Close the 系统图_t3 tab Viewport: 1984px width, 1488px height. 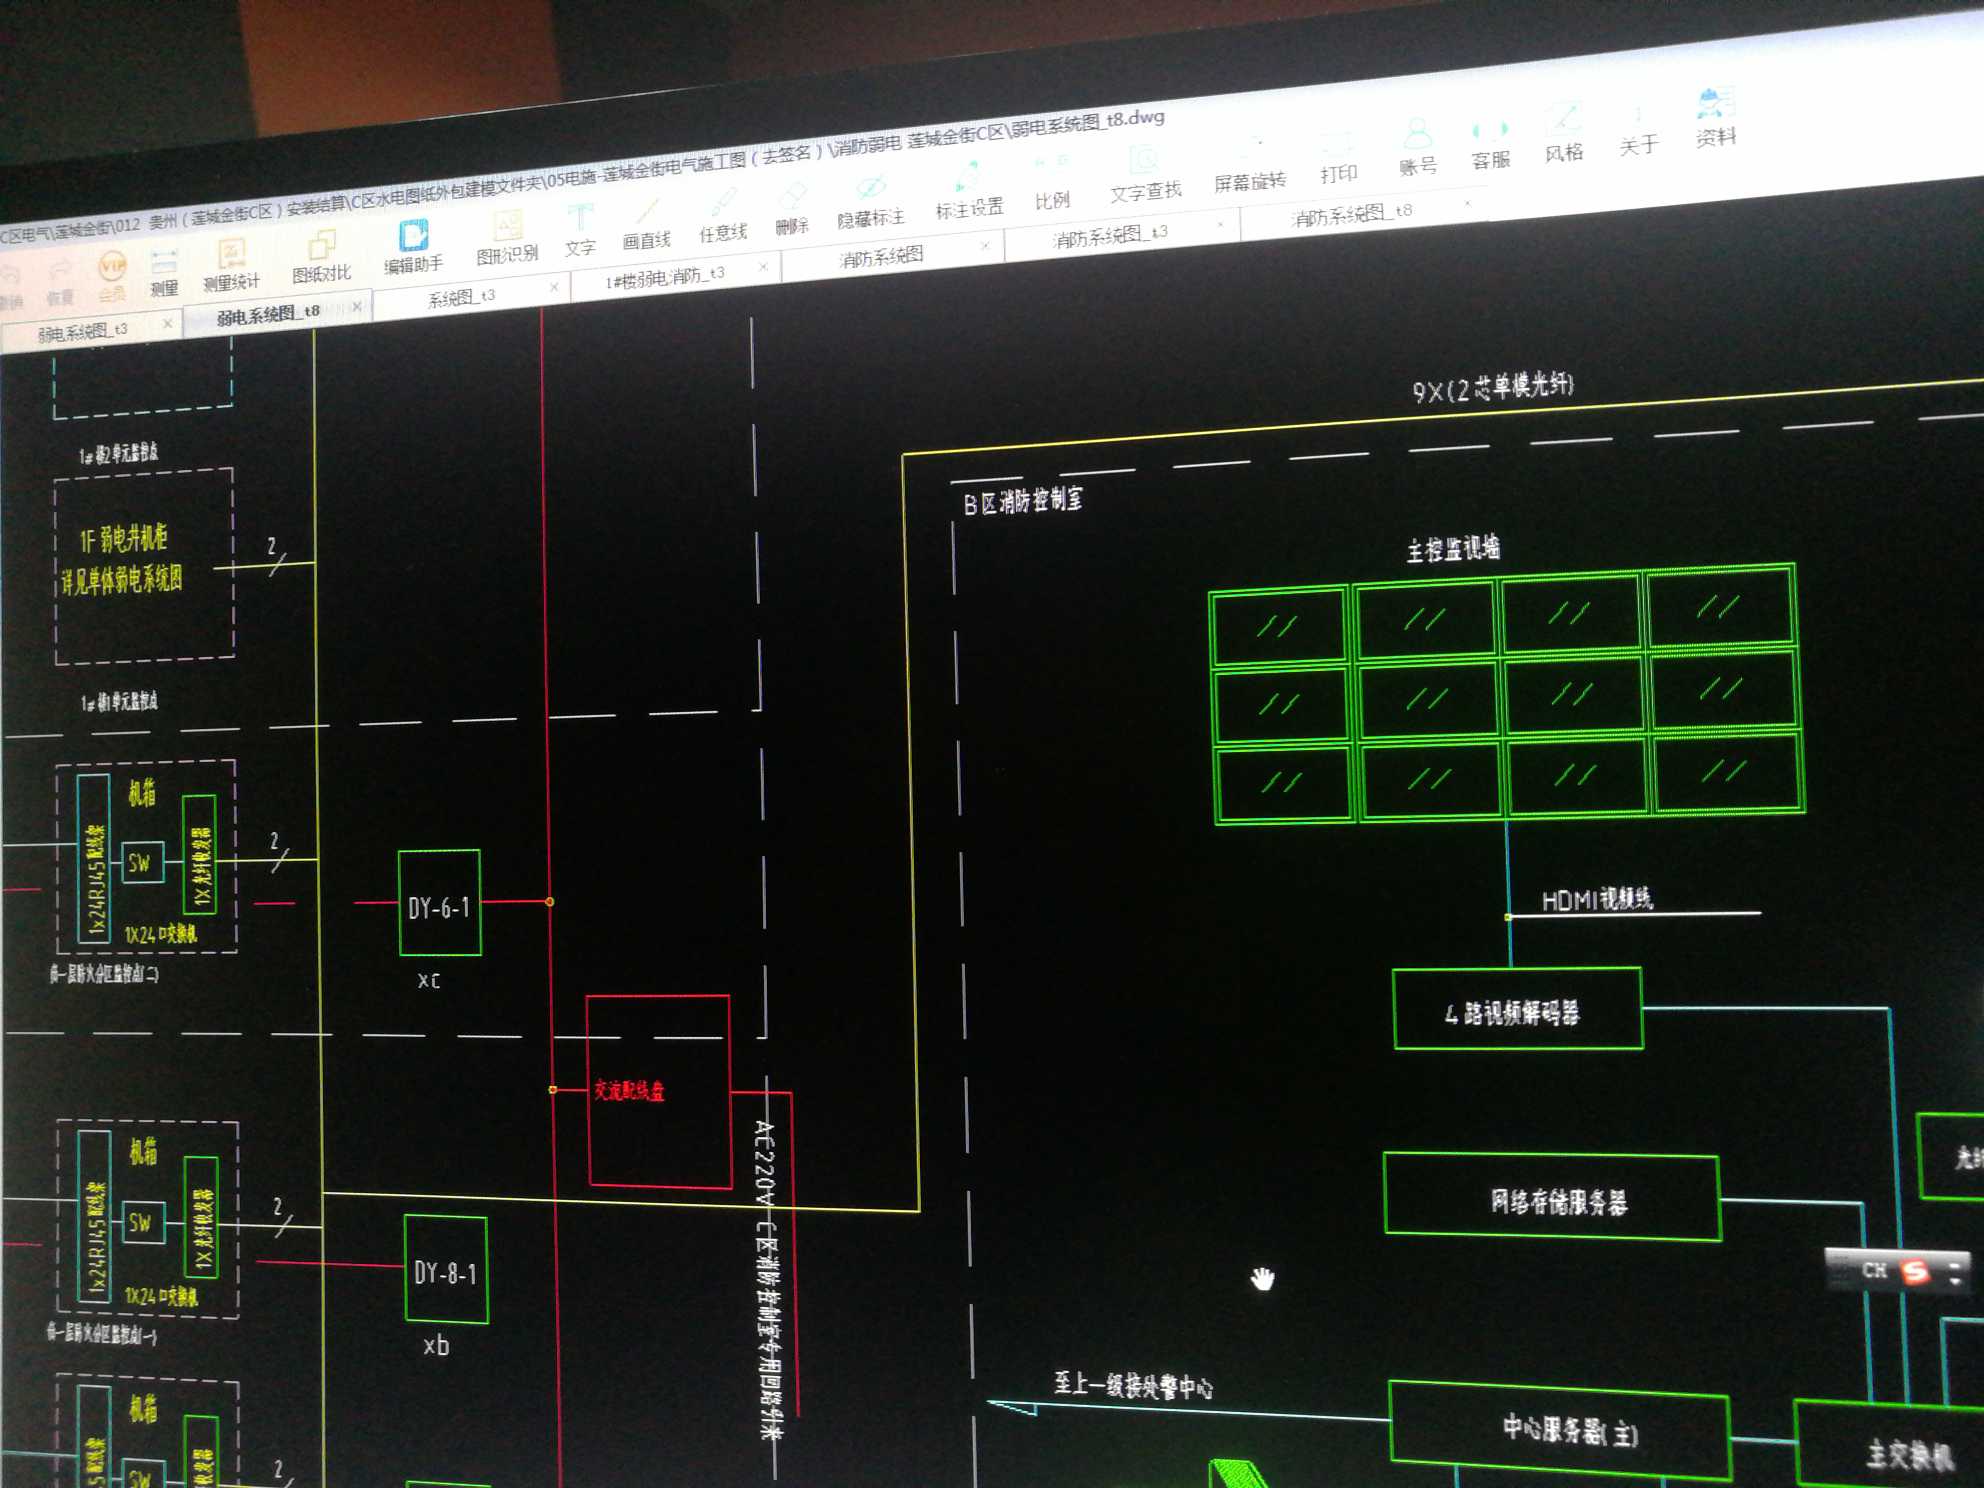click(x=554, y=287)
